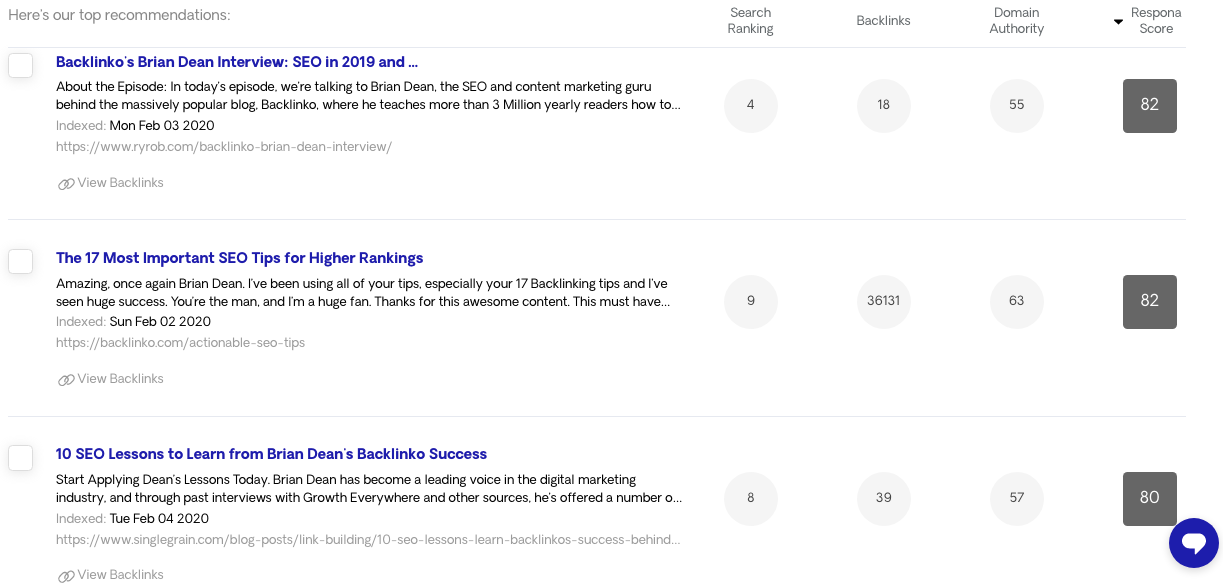Click indexed date Mon Feb 03 2020
Viewport: 1223px width, 585px height.
[x=162, y=126]
